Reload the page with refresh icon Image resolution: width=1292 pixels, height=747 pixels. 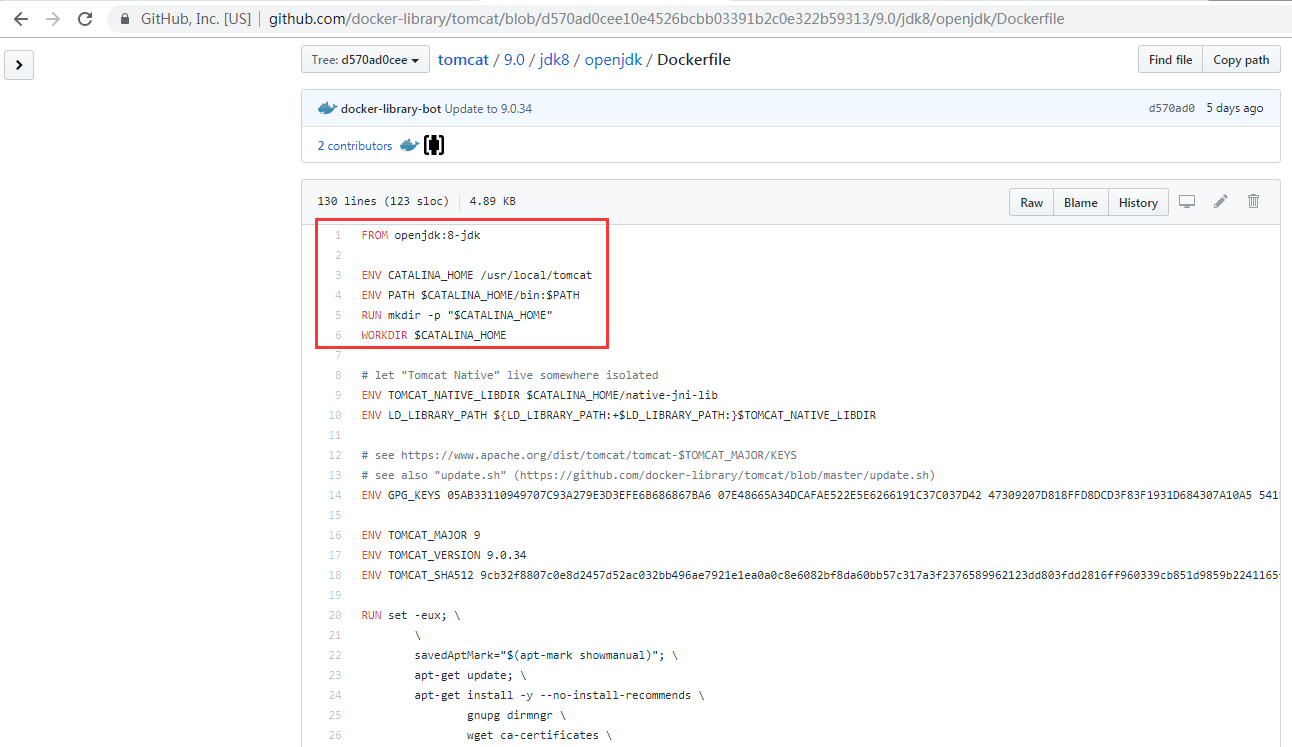click(85, 19)
